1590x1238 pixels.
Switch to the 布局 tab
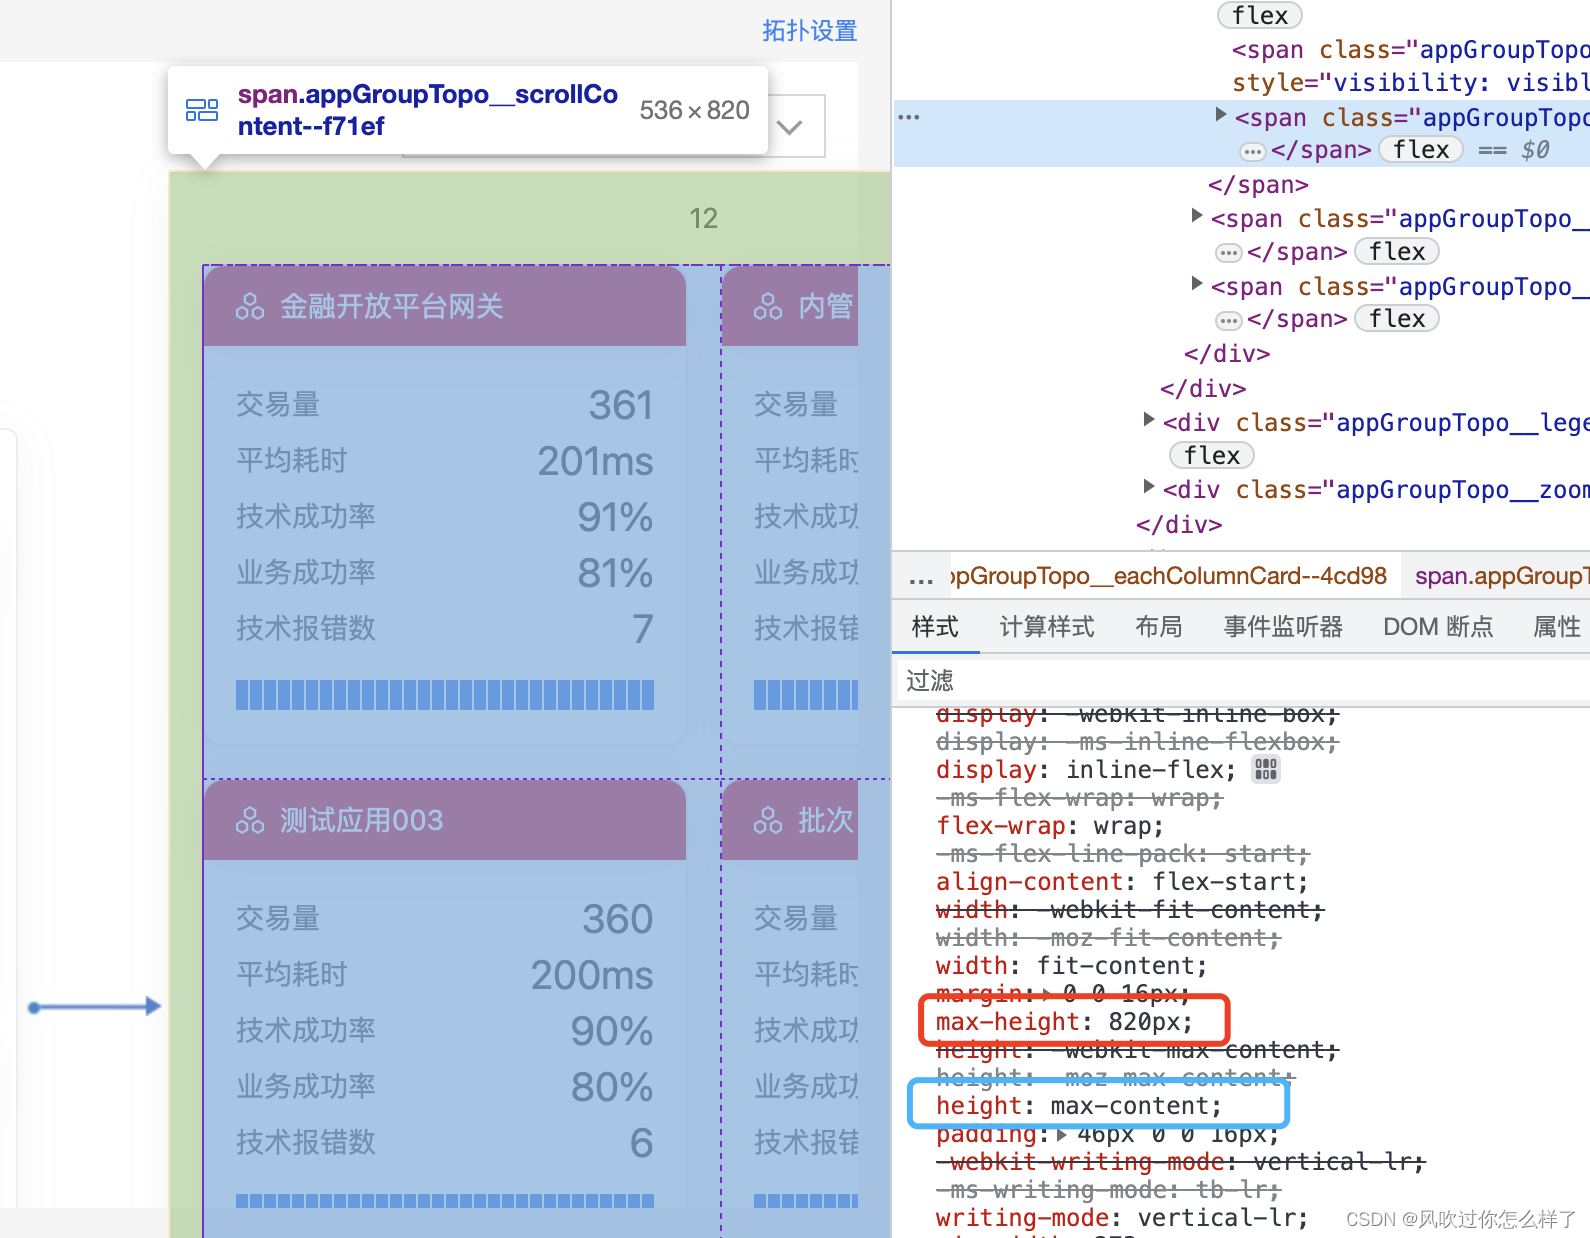(1159, 627)
